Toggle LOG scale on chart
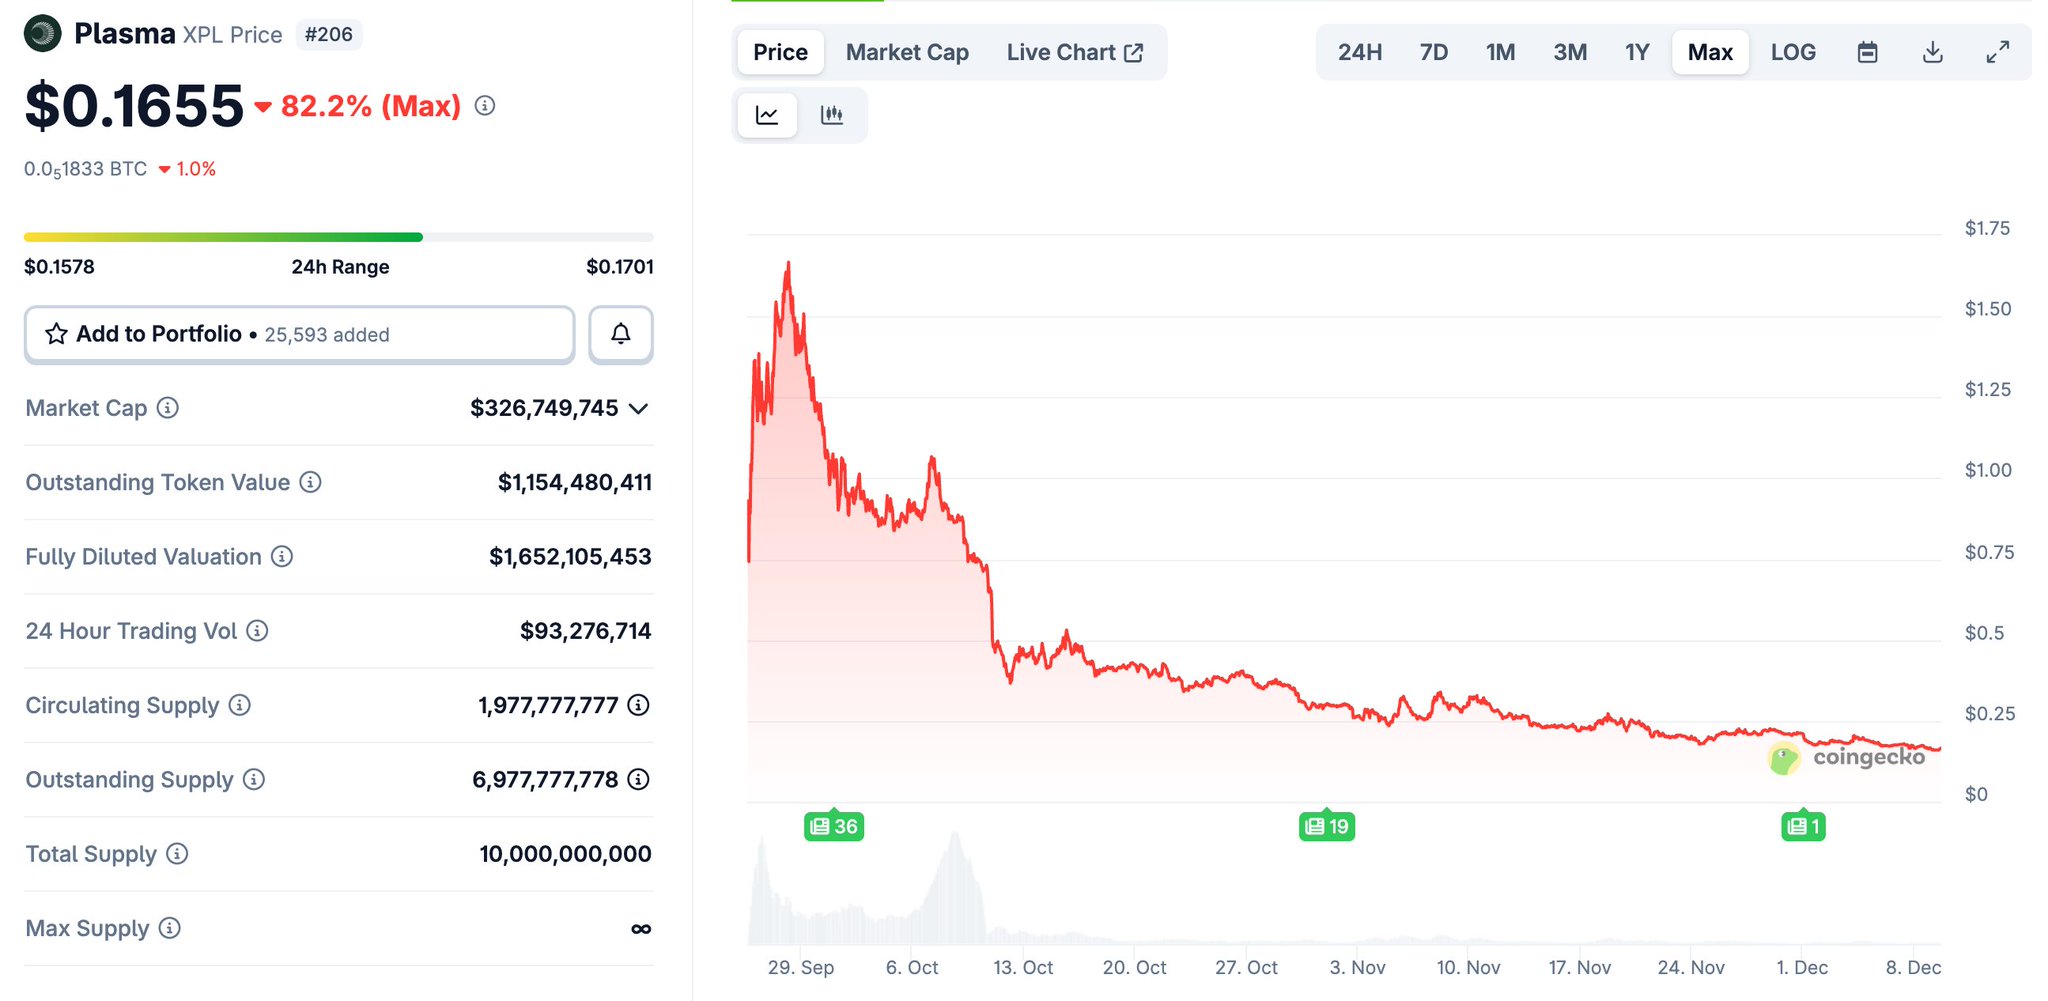The image size is (2048, 1001). 1792,52
